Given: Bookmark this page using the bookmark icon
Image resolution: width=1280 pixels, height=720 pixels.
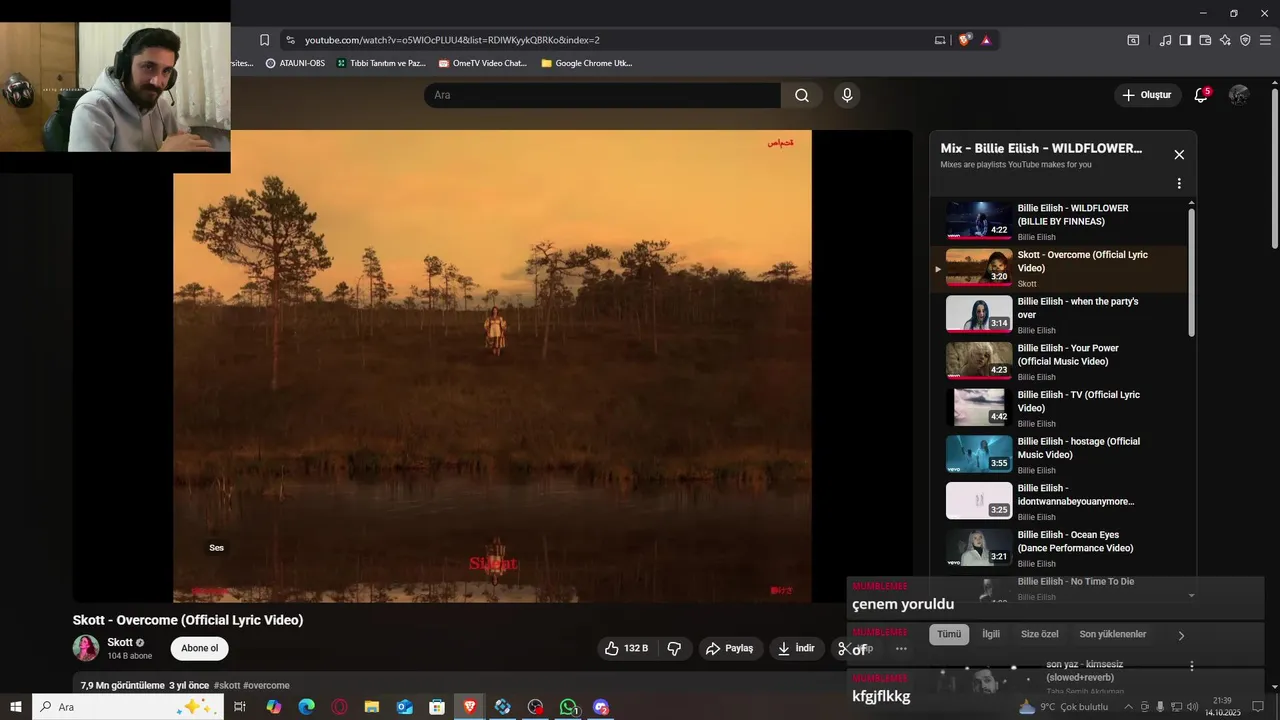Looking at the screenshot, I should (264, 40).
